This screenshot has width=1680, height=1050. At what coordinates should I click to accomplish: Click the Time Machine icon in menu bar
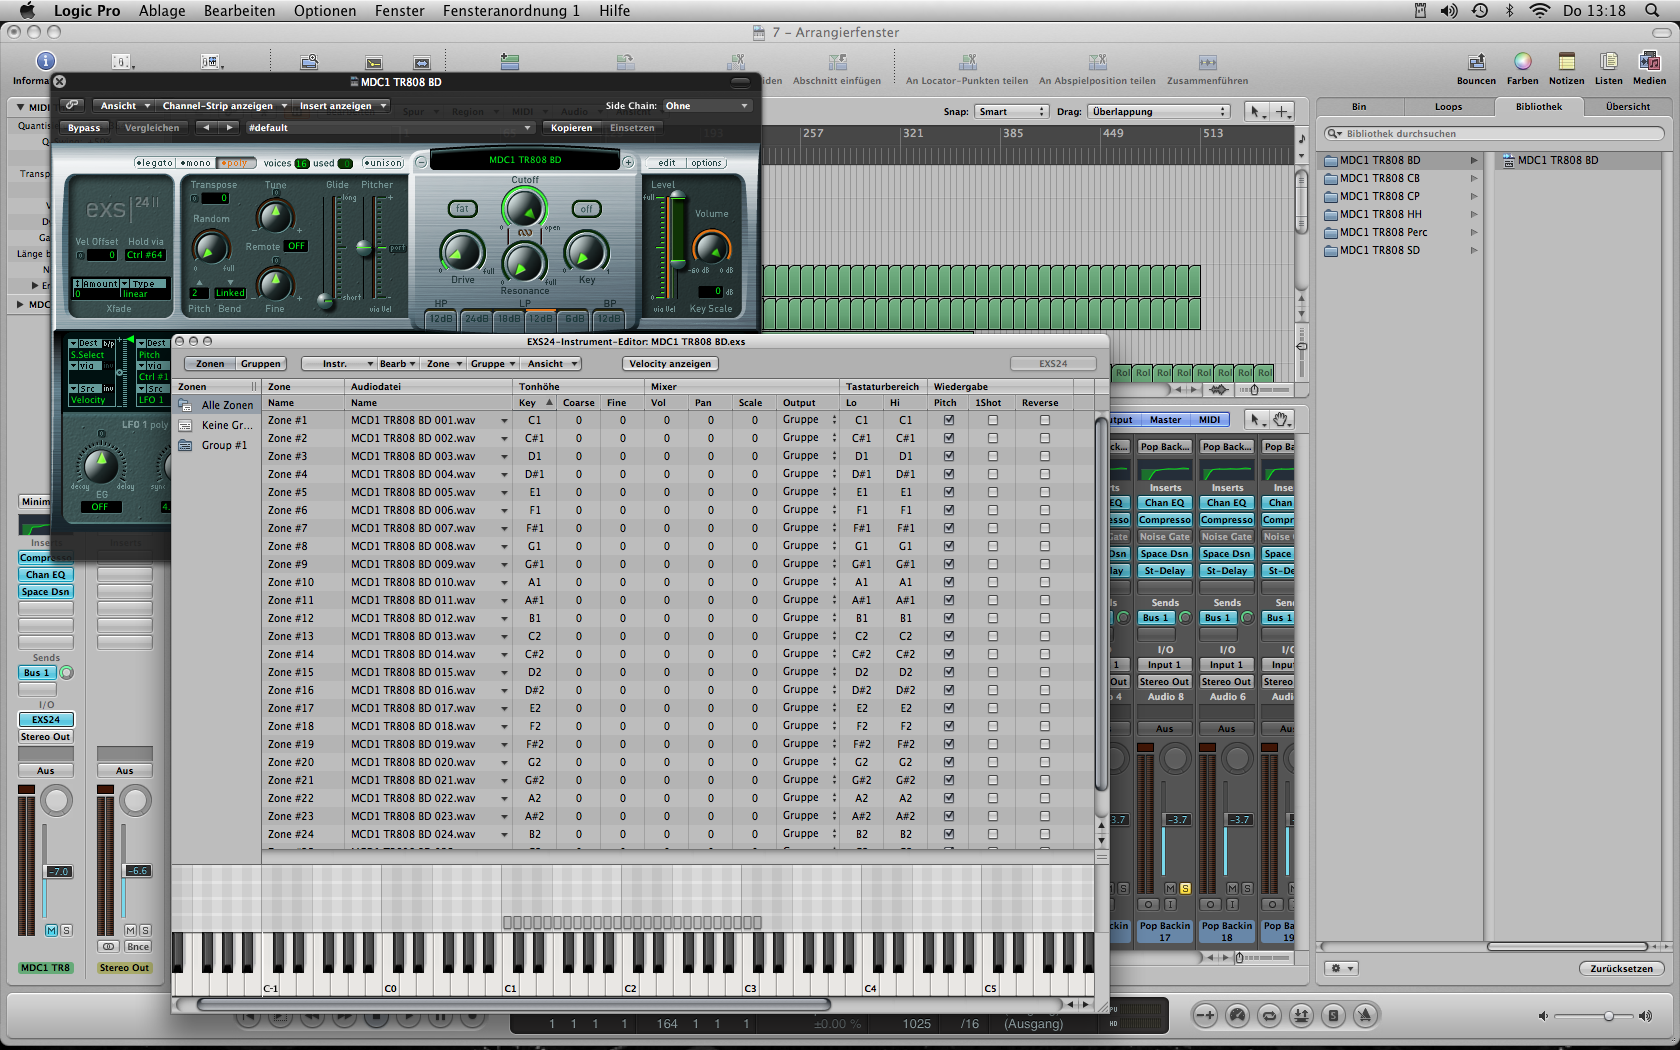click(1480, 10)
